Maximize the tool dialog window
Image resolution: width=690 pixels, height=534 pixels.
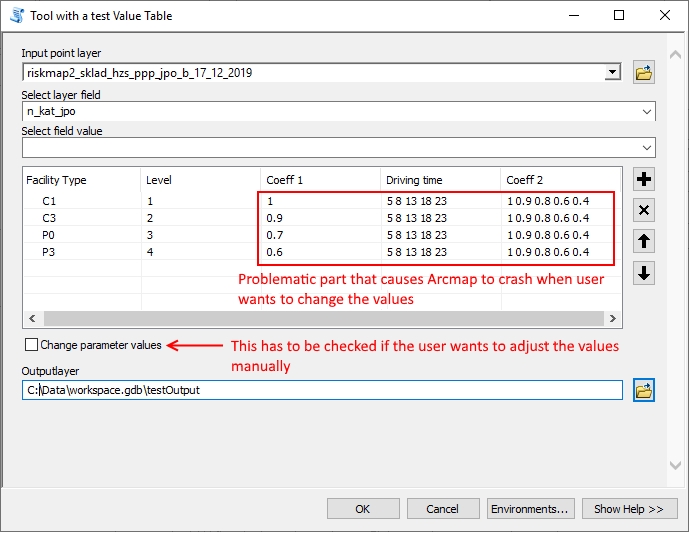619,15
